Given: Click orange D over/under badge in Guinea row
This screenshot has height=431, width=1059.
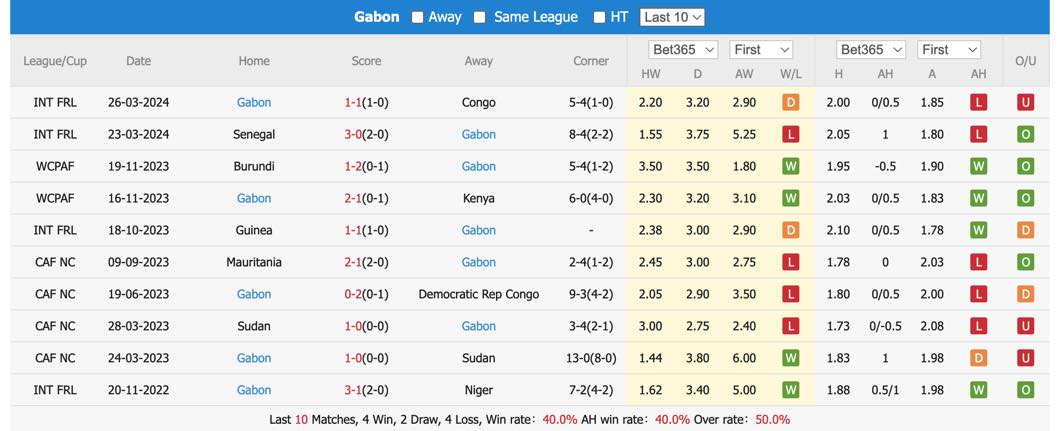Looking at the screenshot, I should (1025, 230).
